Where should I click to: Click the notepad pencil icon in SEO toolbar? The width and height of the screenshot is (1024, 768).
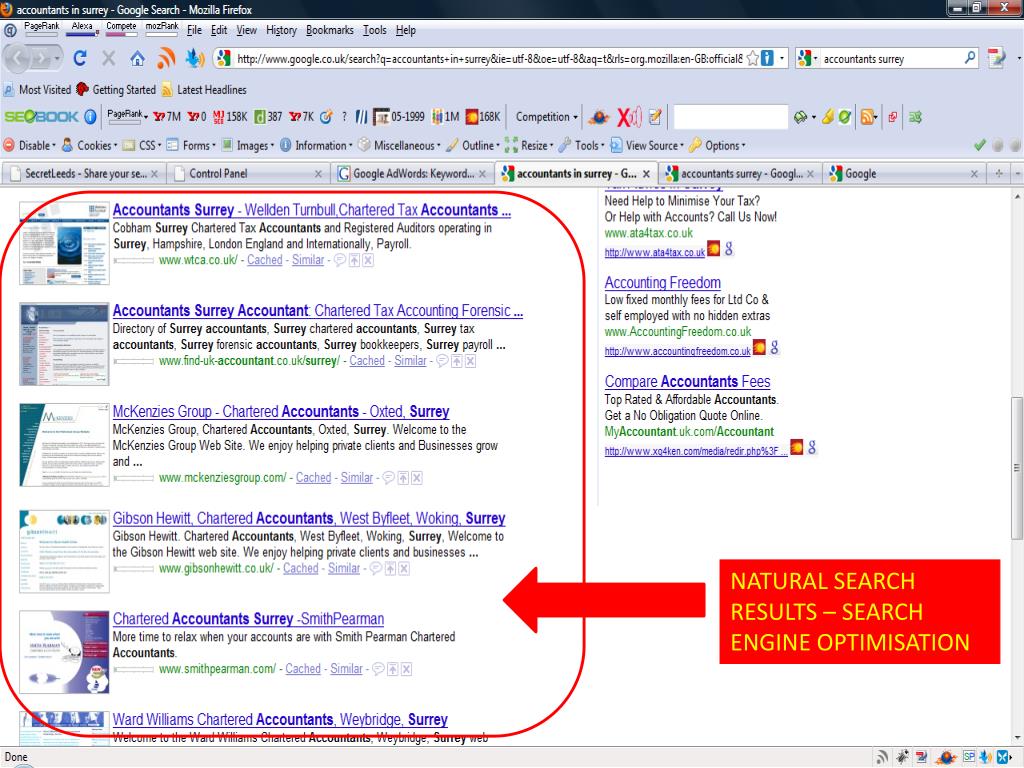coord(655,117)
